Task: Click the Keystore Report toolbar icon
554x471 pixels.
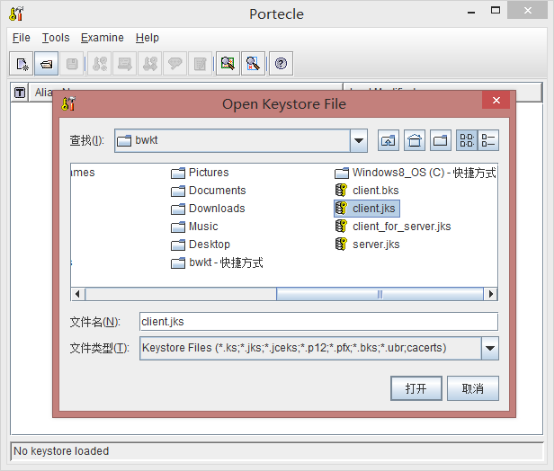Action: pos(200,64)
